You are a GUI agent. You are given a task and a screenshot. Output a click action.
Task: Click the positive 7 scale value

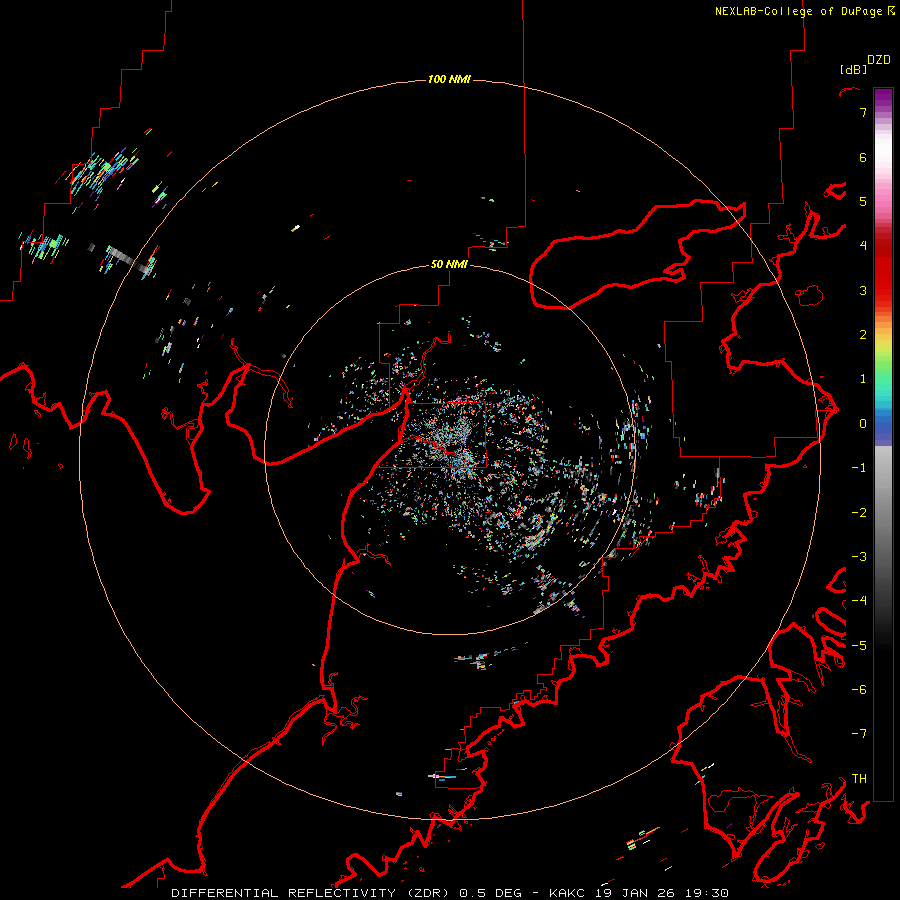863,112
